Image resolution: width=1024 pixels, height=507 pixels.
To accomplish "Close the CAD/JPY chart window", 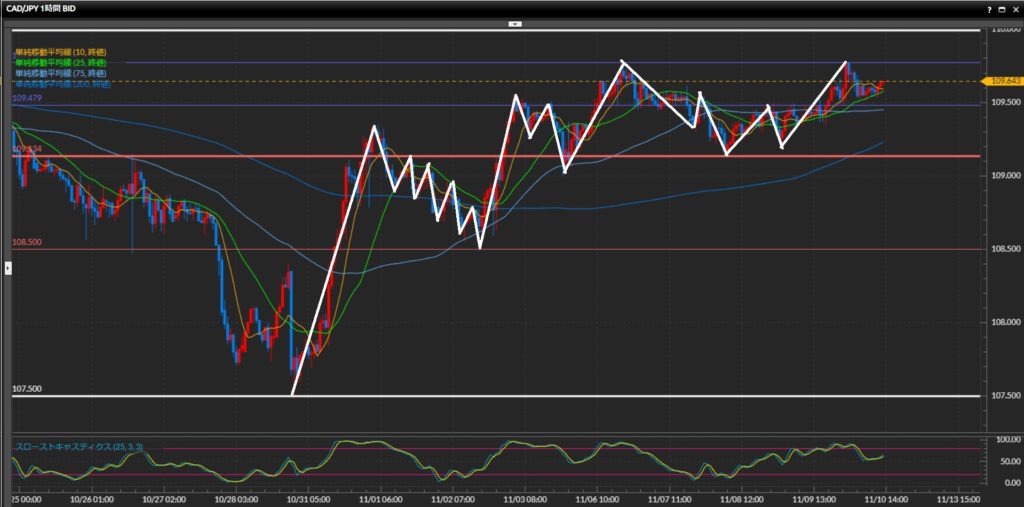I will [x=1015, y=9].
